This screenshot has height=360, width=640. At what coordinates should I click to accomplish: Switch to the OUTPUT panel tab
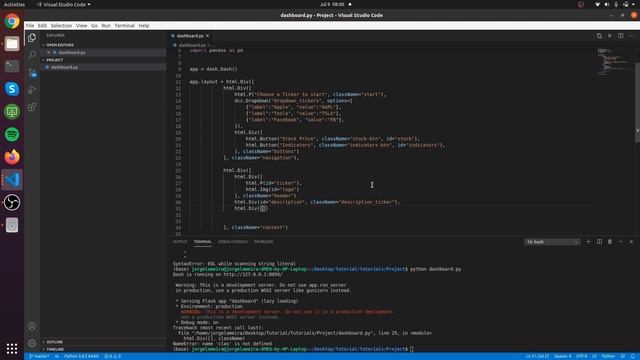pos(180,242)
